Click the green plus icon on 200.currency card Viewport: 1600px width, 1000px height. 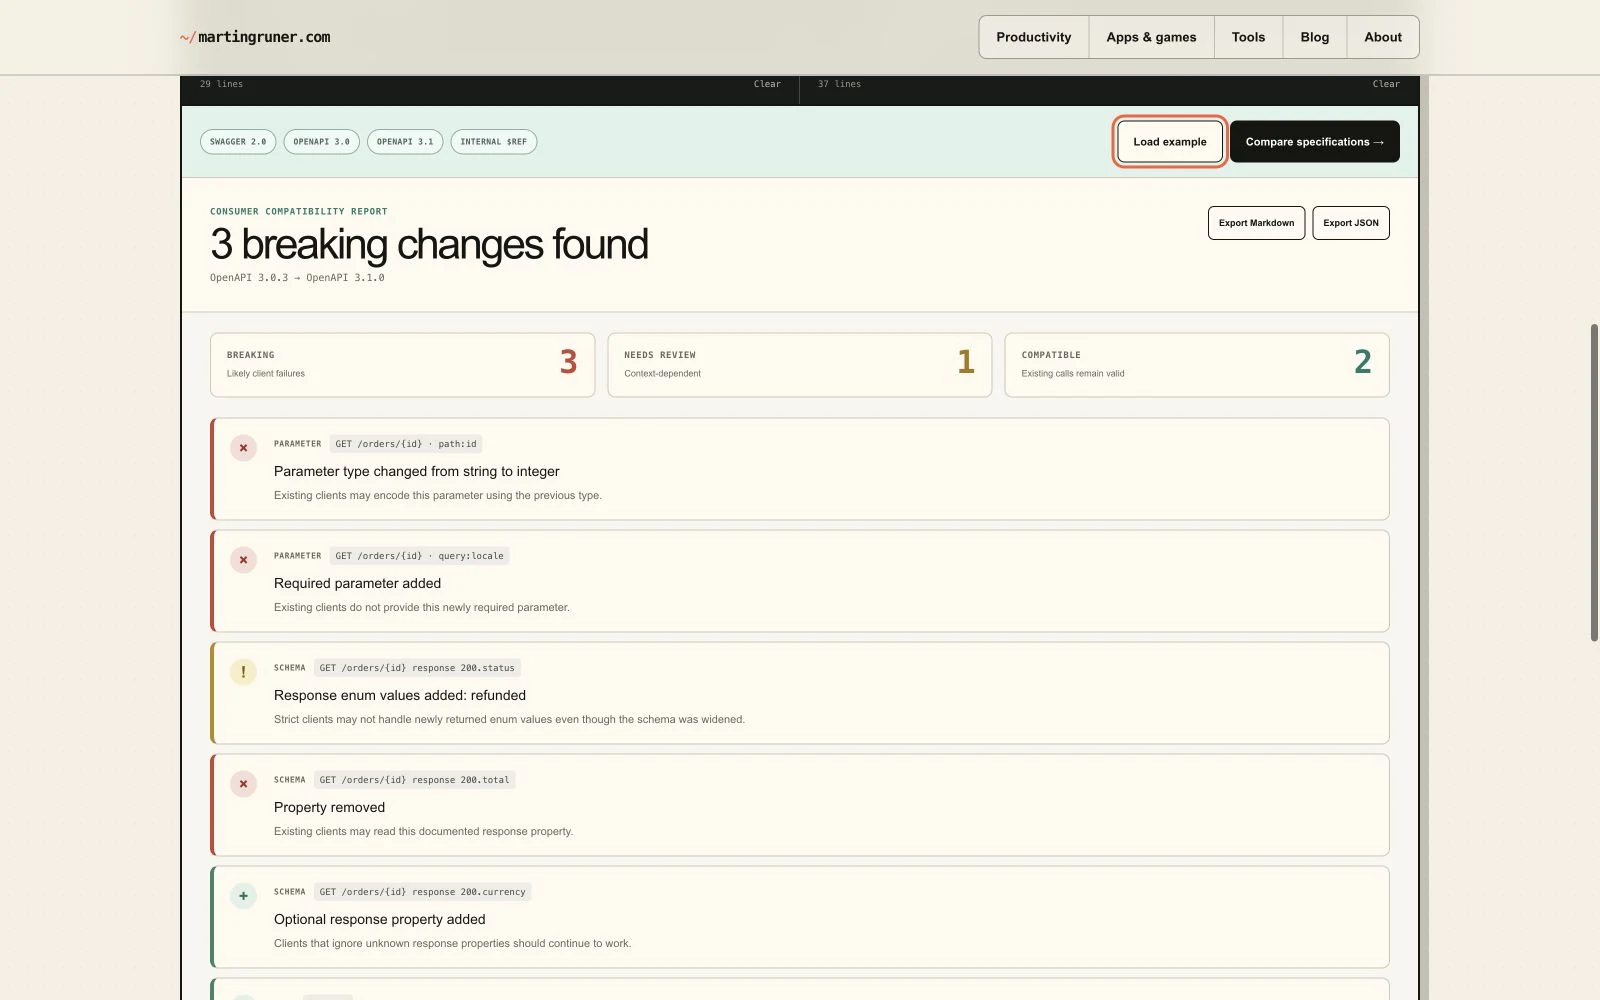(x=243, y=896)
